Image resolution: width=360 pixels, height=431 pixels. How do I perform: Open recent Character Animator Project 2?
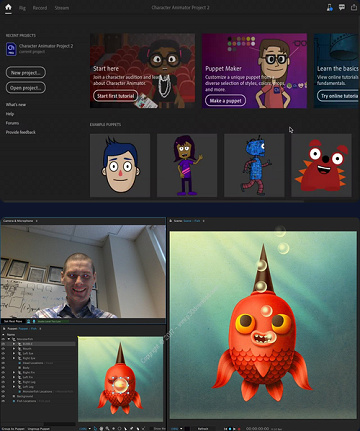pyautogui.click(x=39, y=49)
